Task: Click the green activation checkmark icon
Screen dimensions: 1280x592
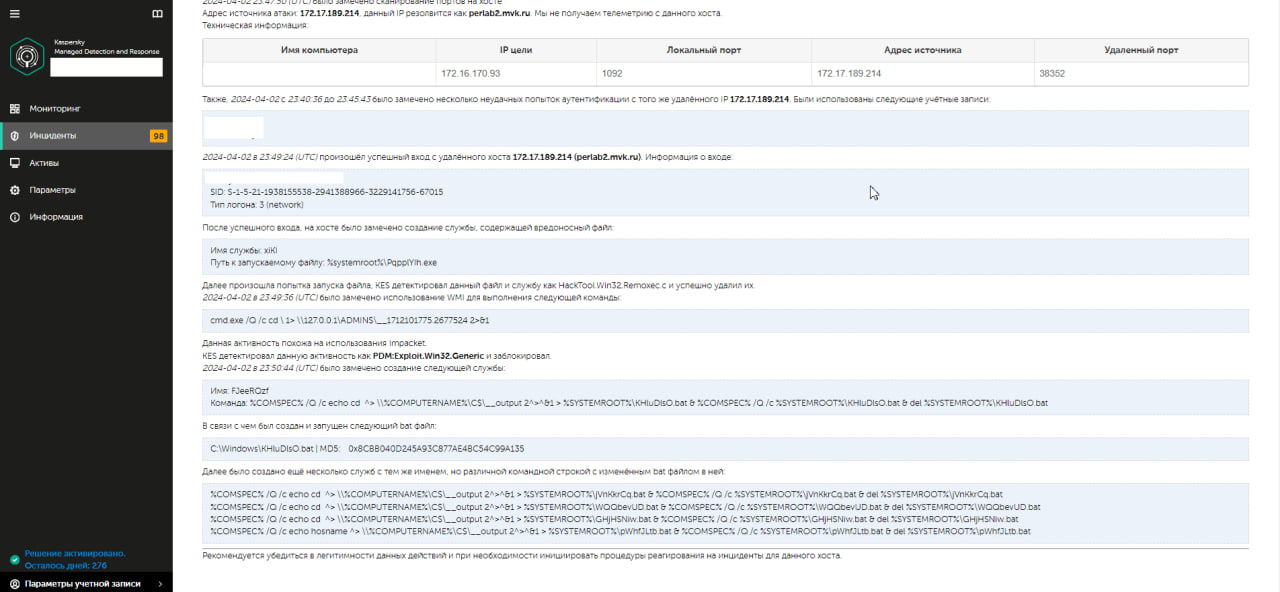Action: click(x=14, y=559)
